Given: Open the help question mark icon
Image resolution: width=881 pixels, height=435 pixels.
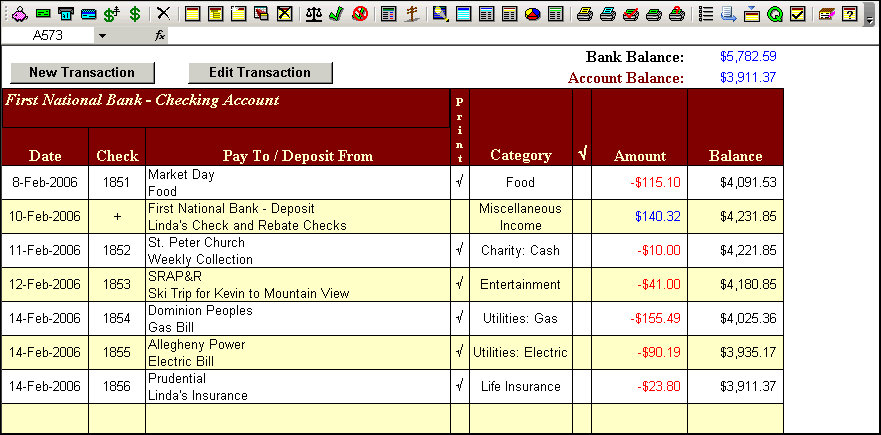Looking at the screenshot, I should coord(849,14).
